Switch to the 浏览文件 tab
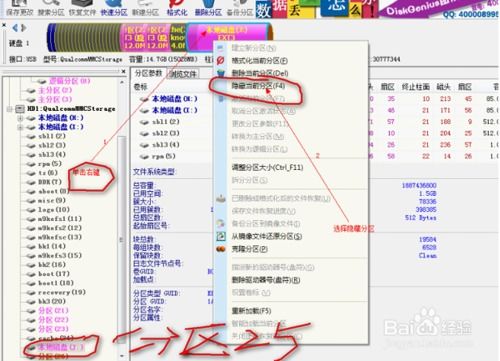The image size is (500, 361). pyautogui.click(x=183, y=74)
